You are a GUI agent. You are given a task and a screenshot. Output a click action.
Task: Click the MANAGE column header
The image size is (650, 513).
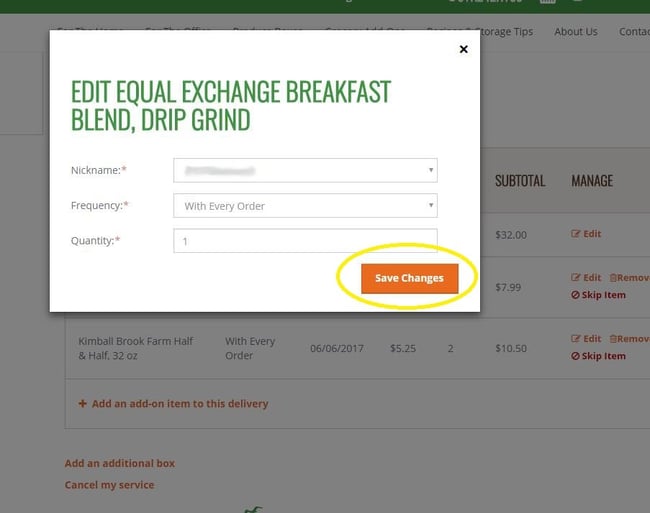pos(592,181)
